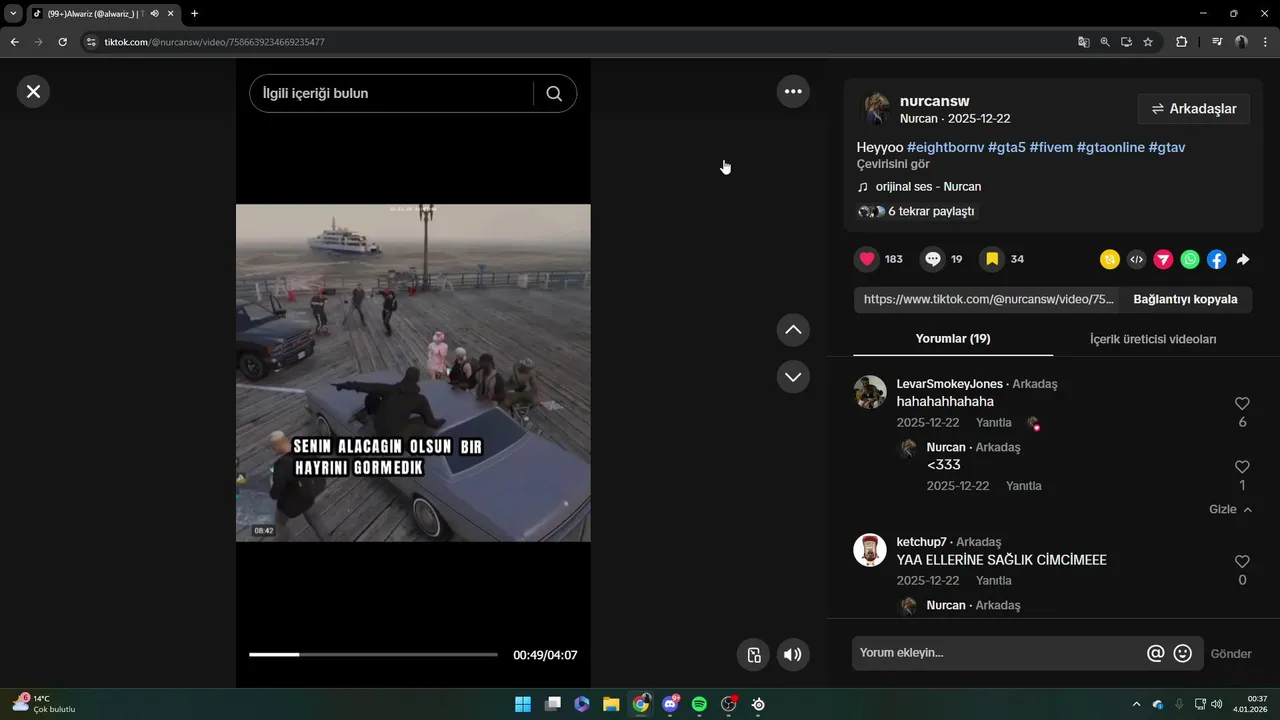Go to the previous video with up arrow
The height and width of the screenshot is (720, 1280).
point(793,329)
